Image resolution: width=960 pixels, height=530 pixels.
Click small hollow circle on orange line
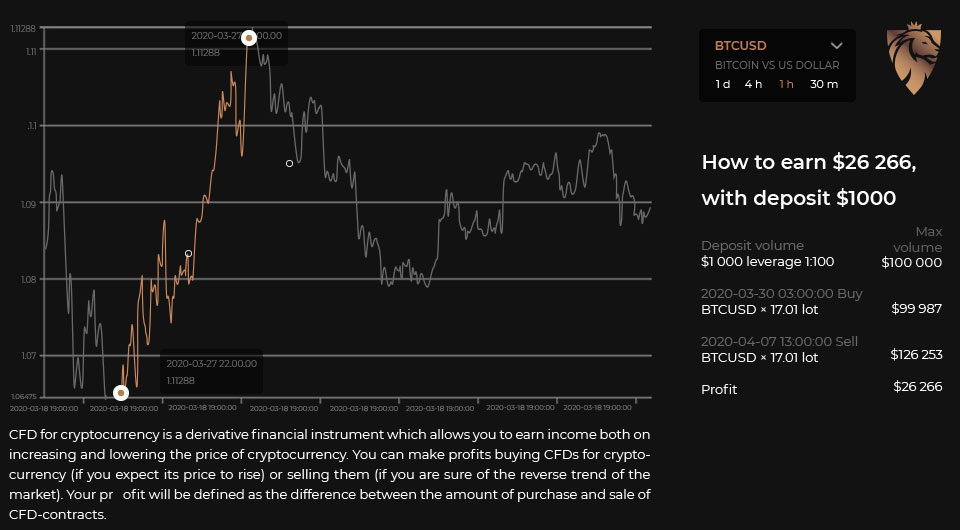[x=188, y=253]
